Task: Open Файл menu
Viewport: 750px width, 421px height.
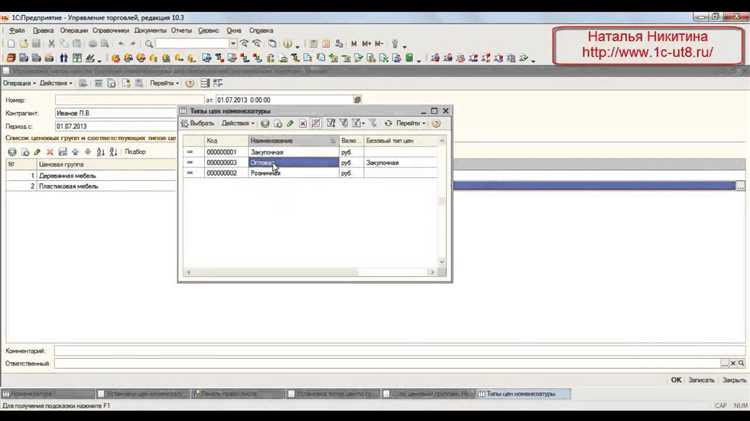Action: (x=17, y=30)
